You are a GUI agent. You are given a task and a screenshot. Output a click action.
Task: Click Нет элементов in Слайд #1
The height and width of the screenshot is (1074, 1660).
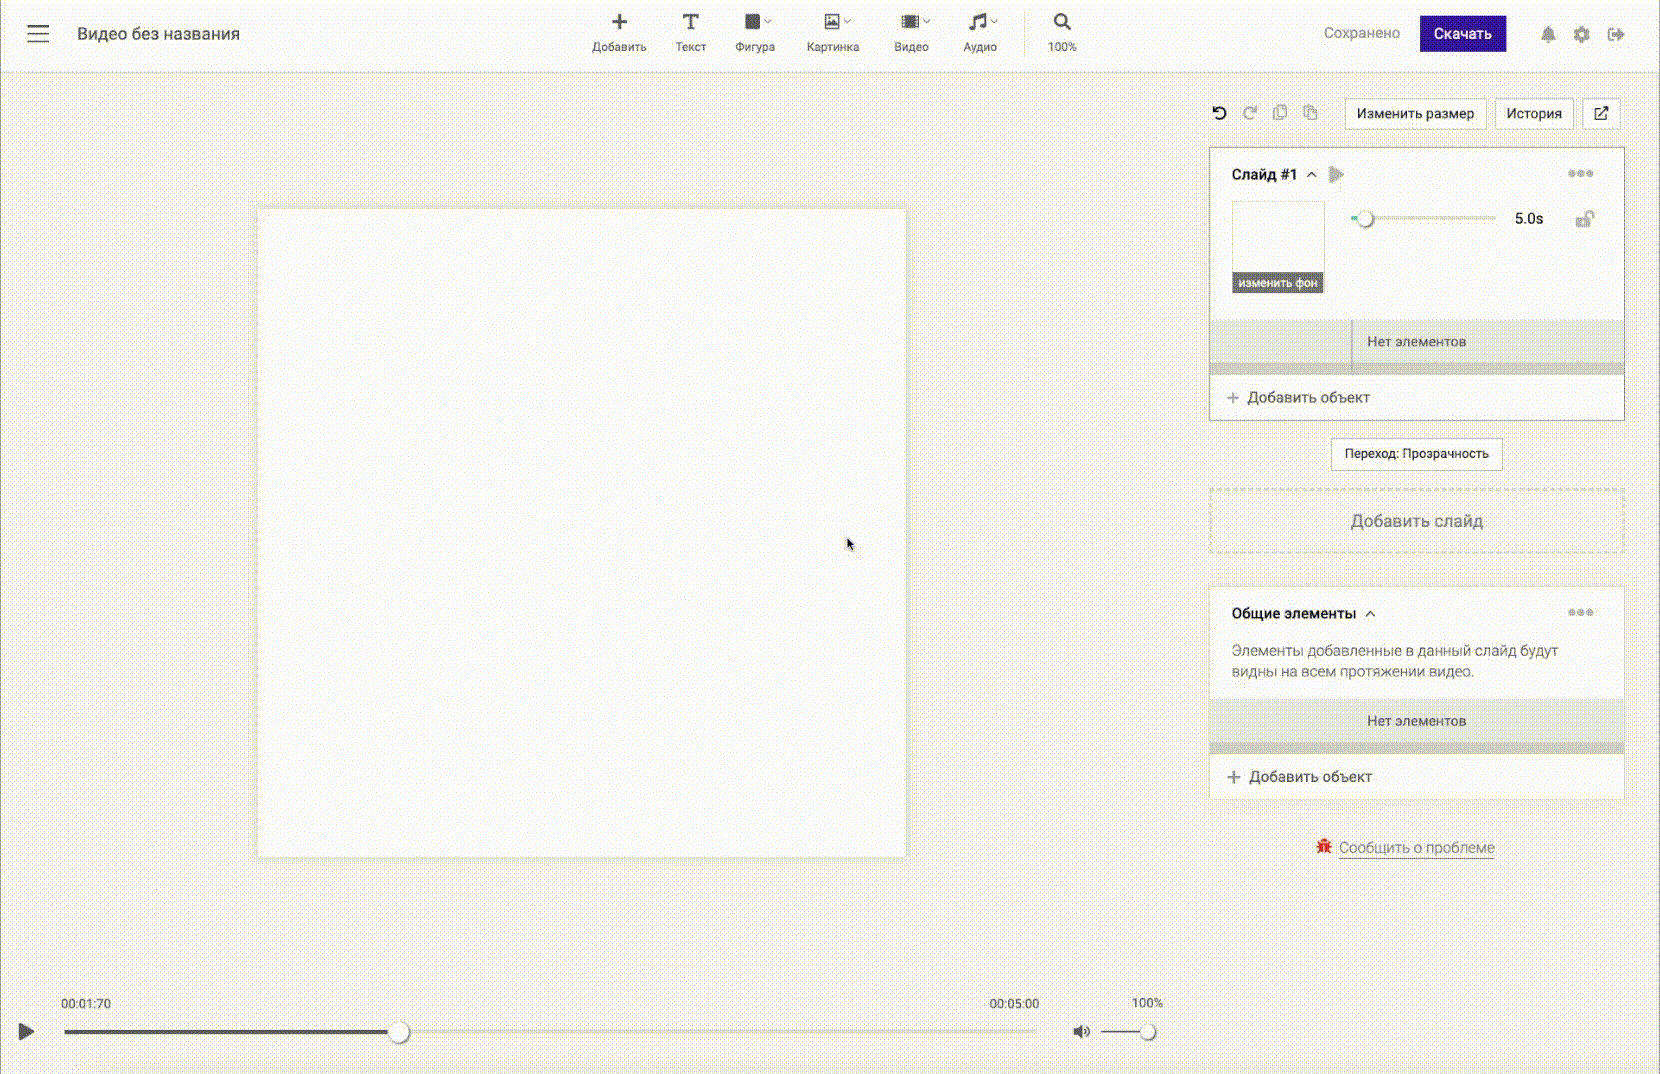[x=1416, y=342]
